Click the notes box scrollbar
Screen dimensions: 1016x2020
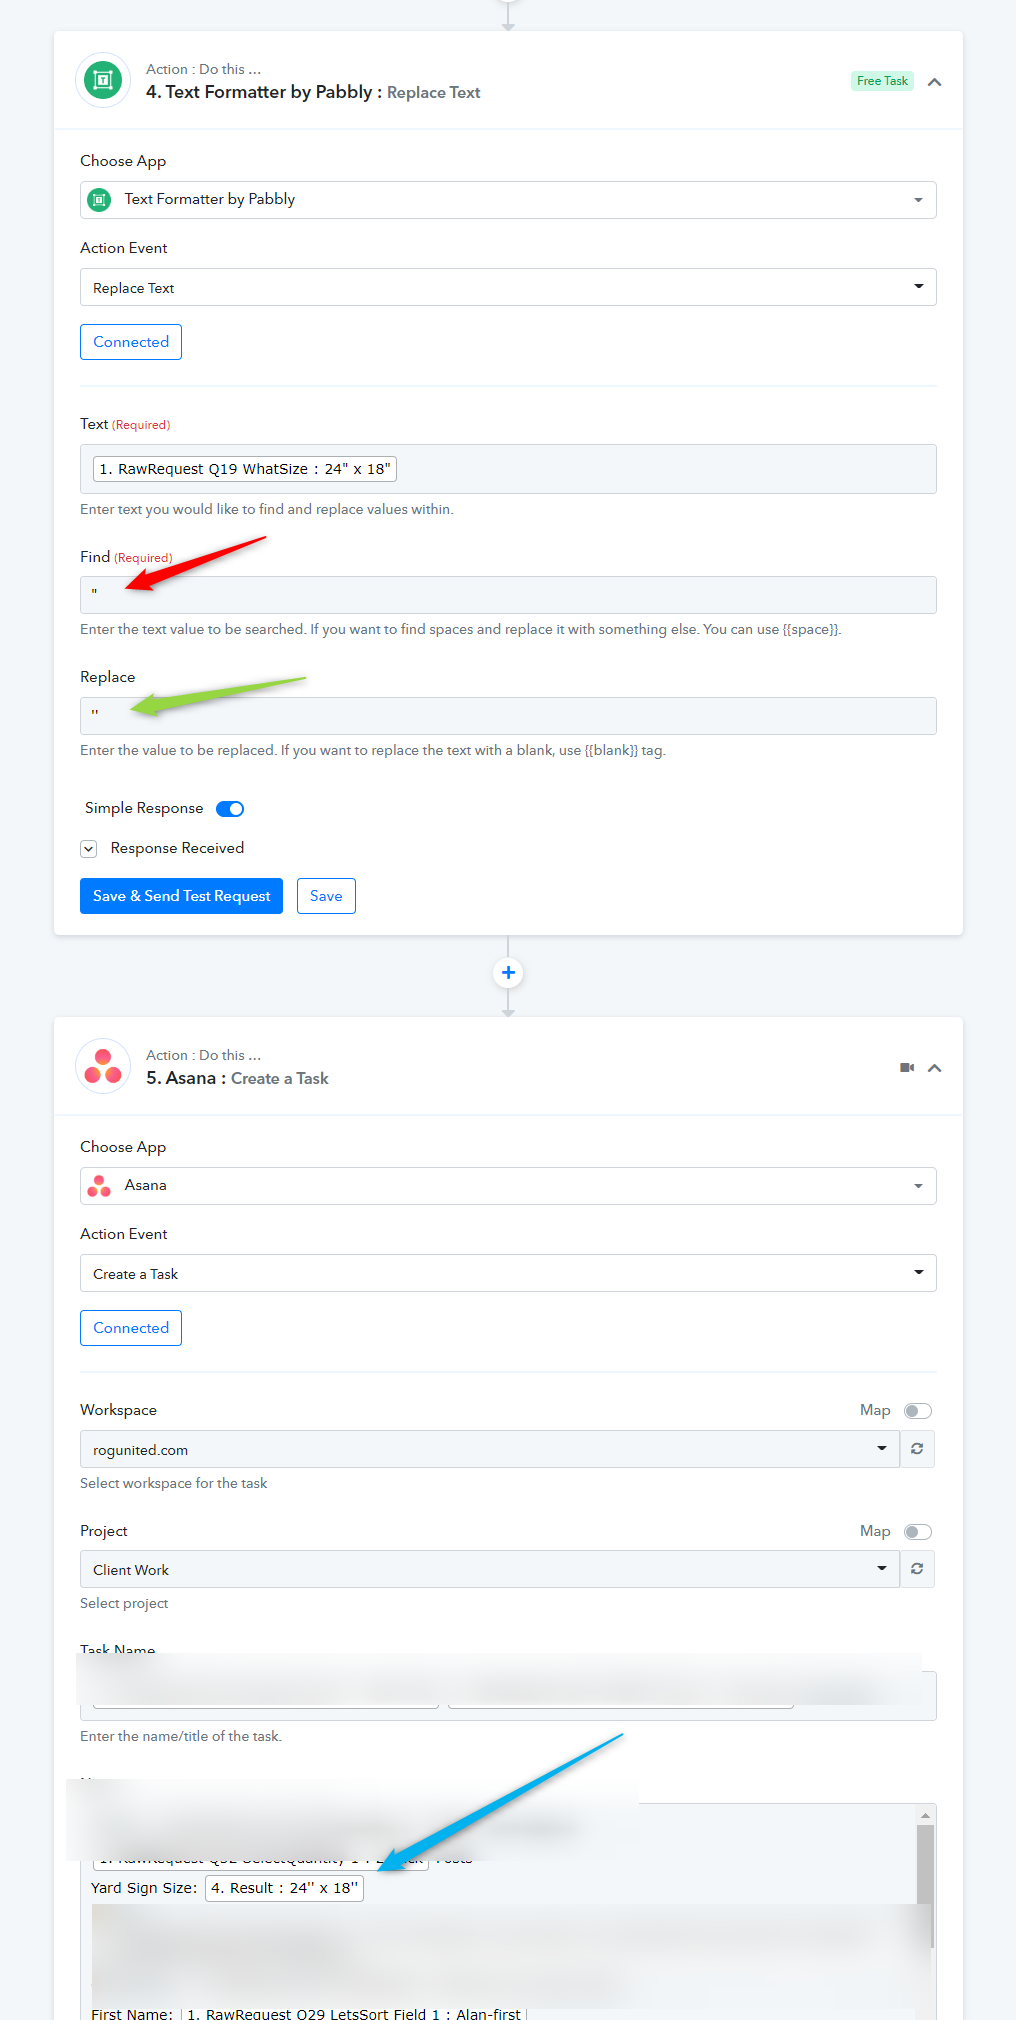pyautogui.click(x=925, y=1885)
